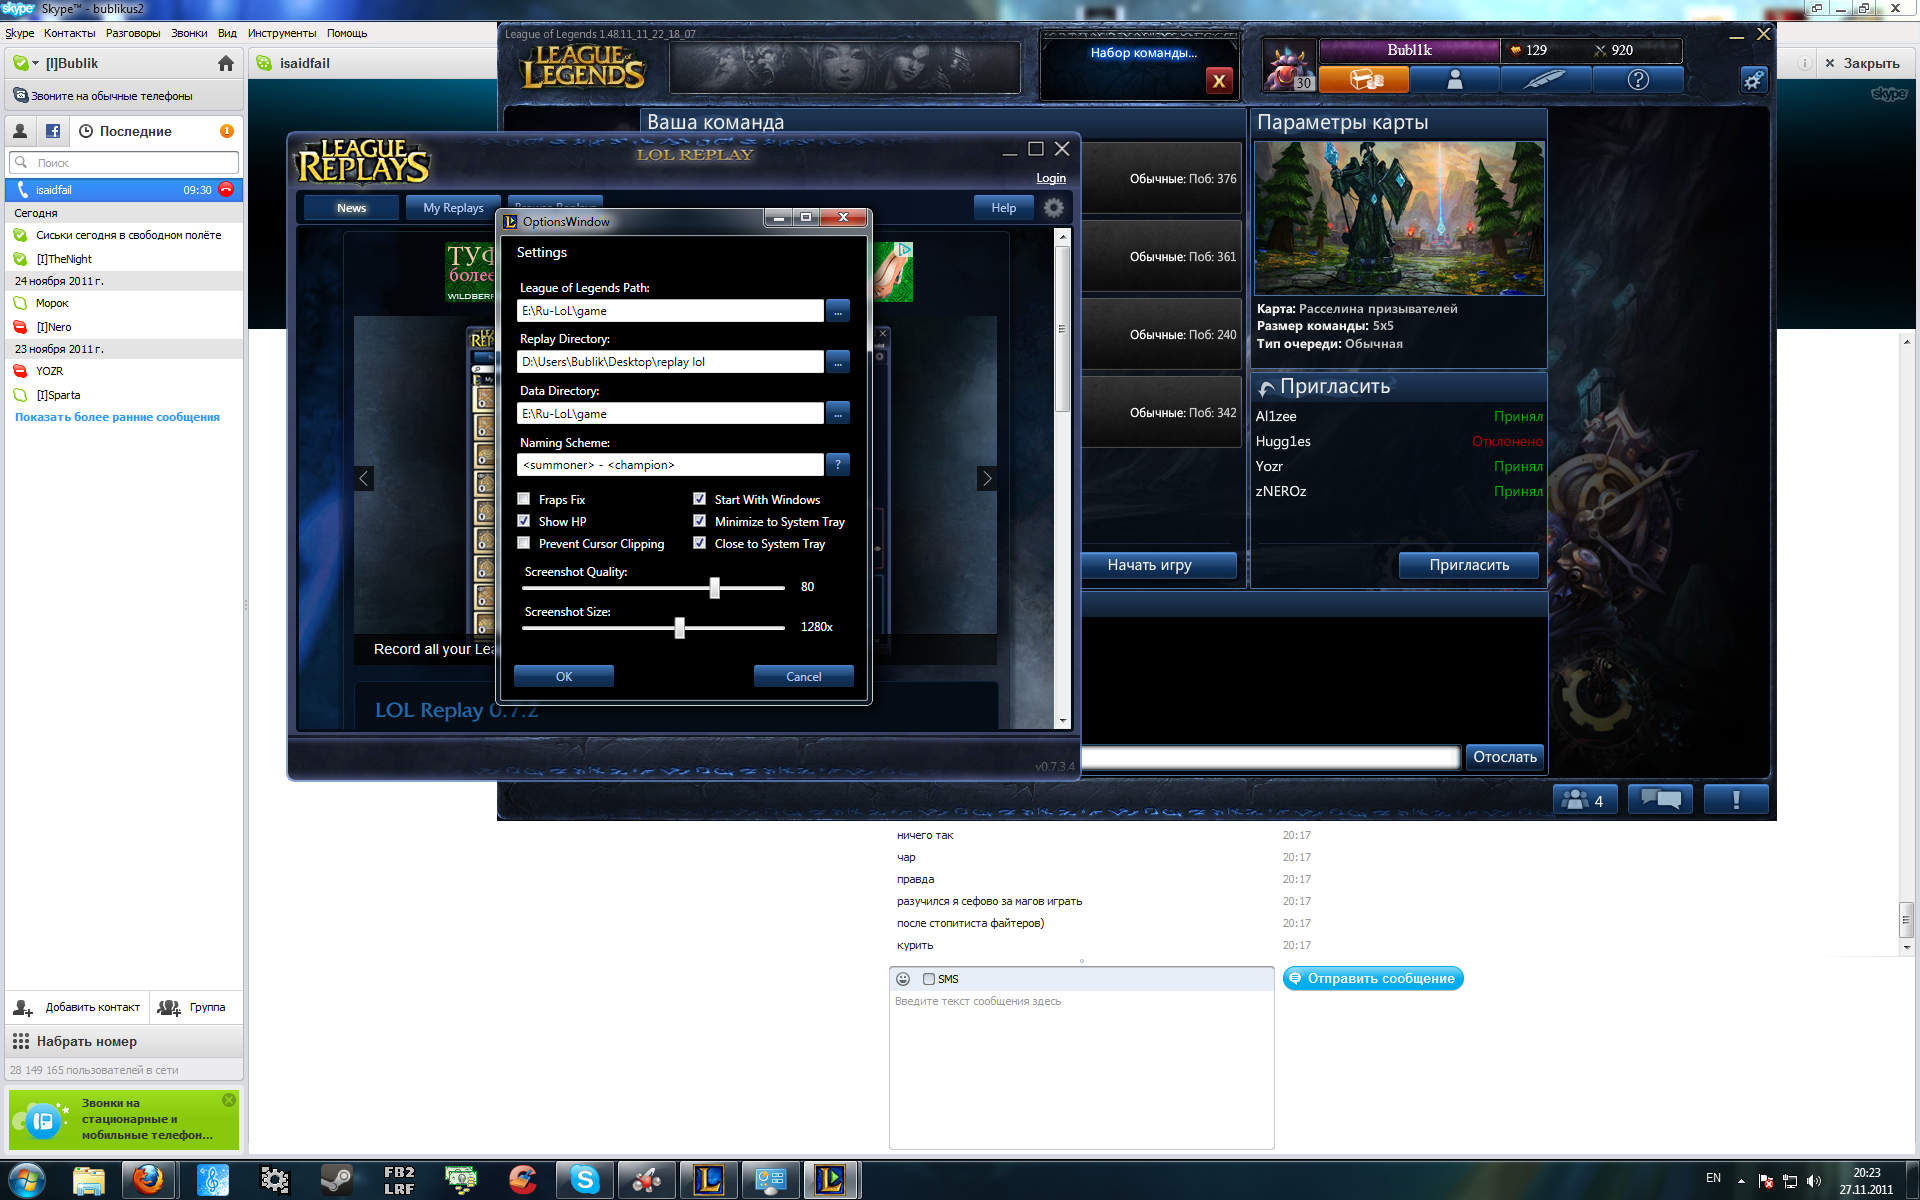The width and height of the screenshot is (1920, 1200).
Task: Expand Skype status dropdown next to [I]Bublik
Action: (35, 63)
